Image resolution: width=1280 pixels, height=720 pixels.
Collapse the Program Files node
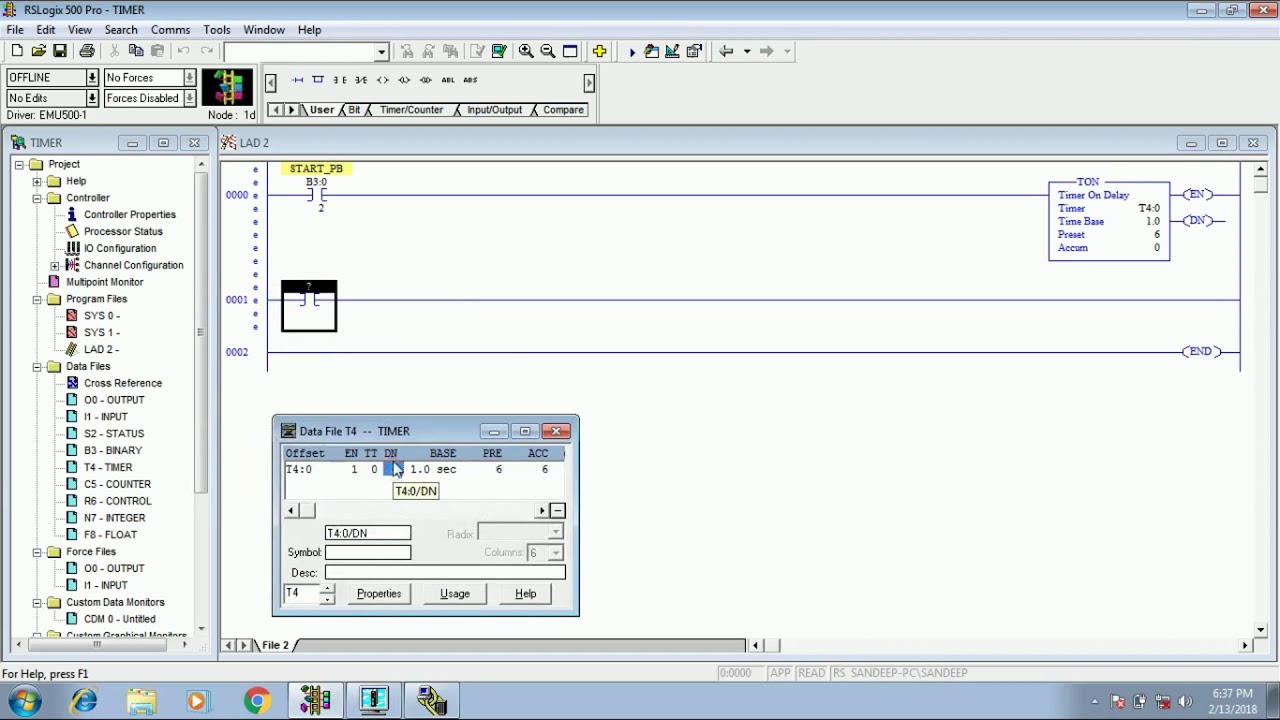37,299
